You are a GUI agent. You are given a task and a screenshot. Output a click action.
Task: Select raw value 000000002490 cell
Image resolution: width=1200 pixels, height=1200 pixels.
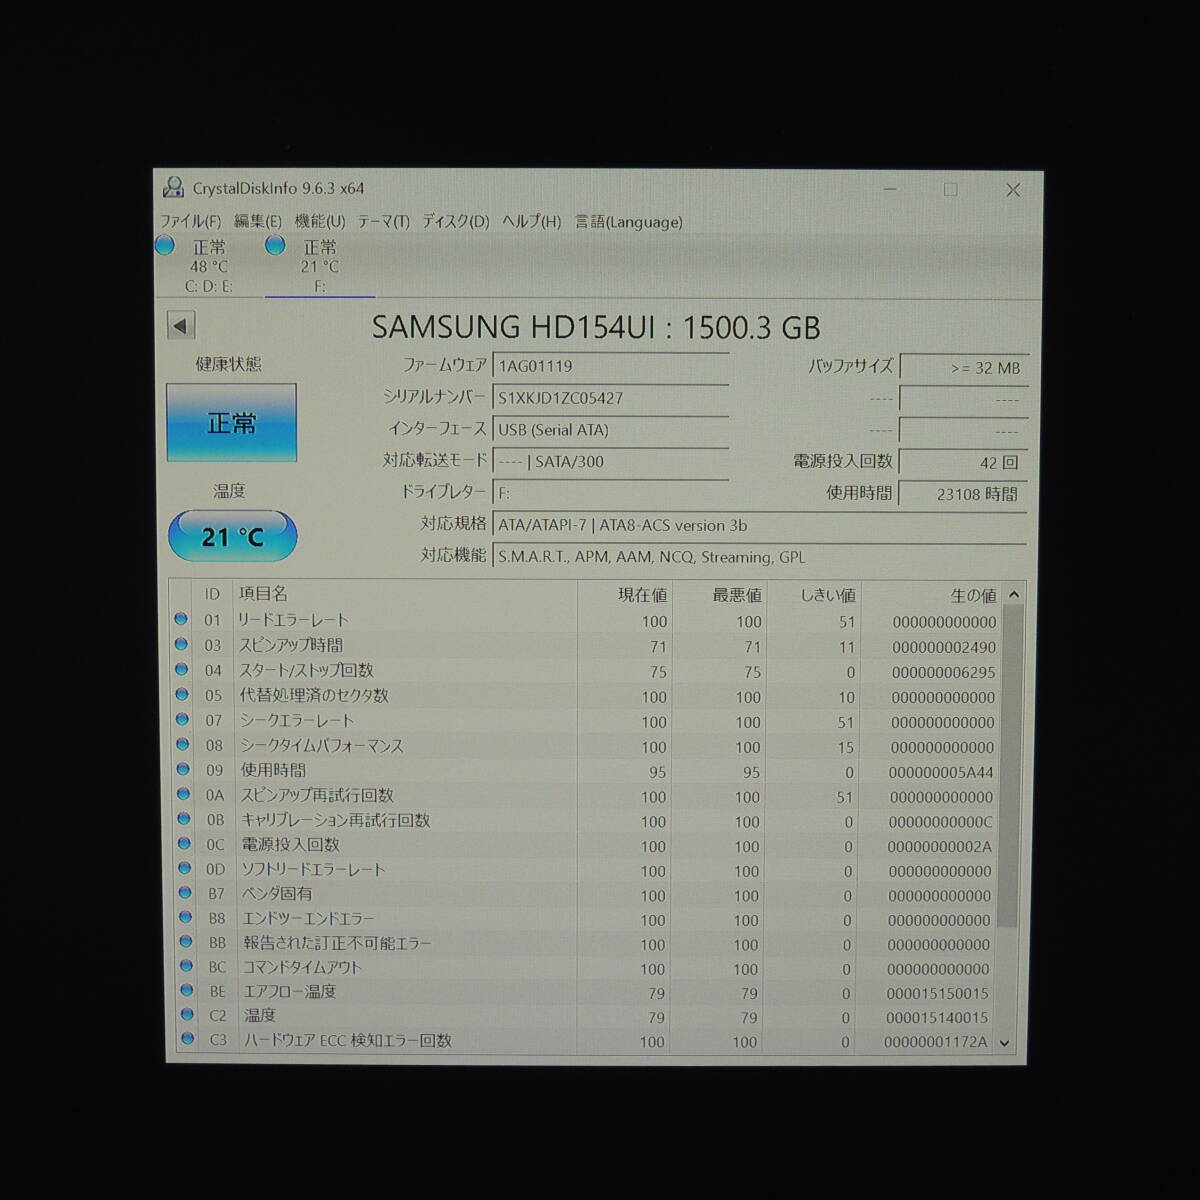[x=944, y=647]
